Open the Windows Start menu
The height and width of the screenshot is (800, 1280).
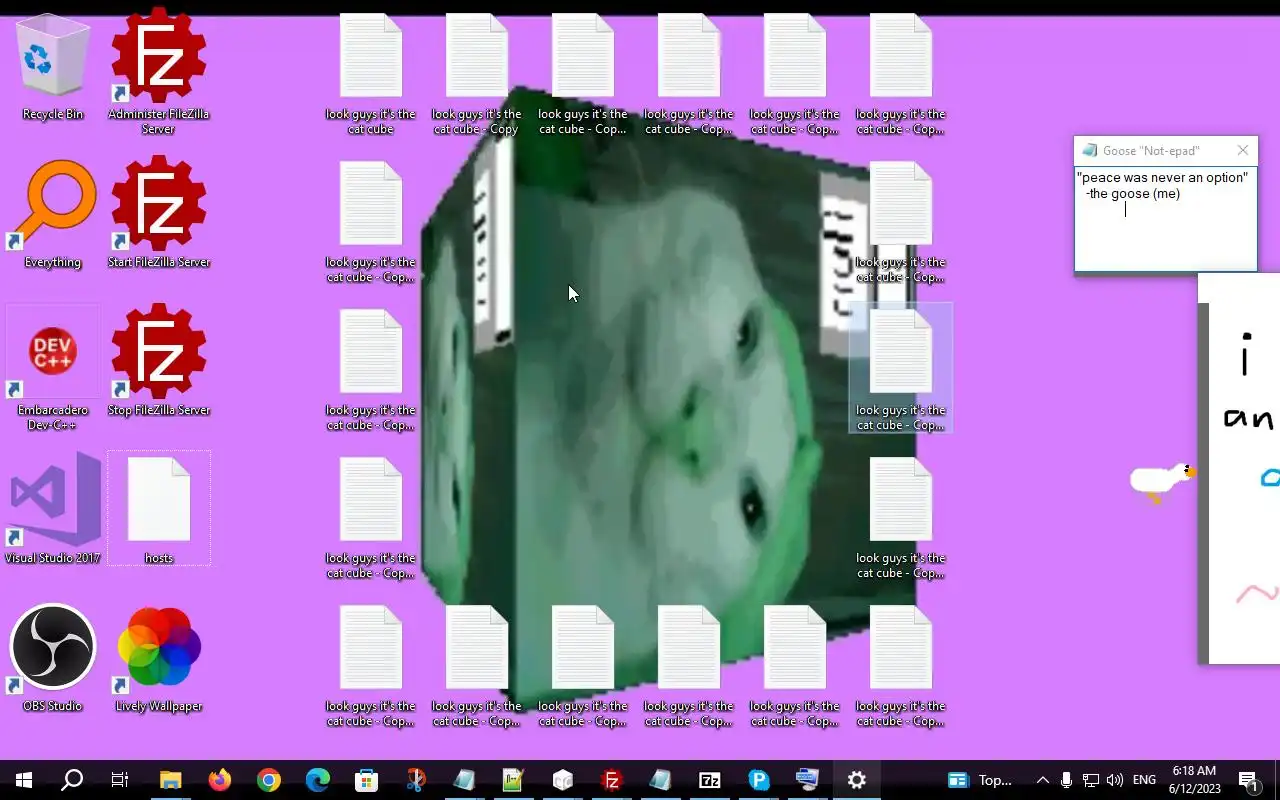pyautogui.click(x=24, y=780)
